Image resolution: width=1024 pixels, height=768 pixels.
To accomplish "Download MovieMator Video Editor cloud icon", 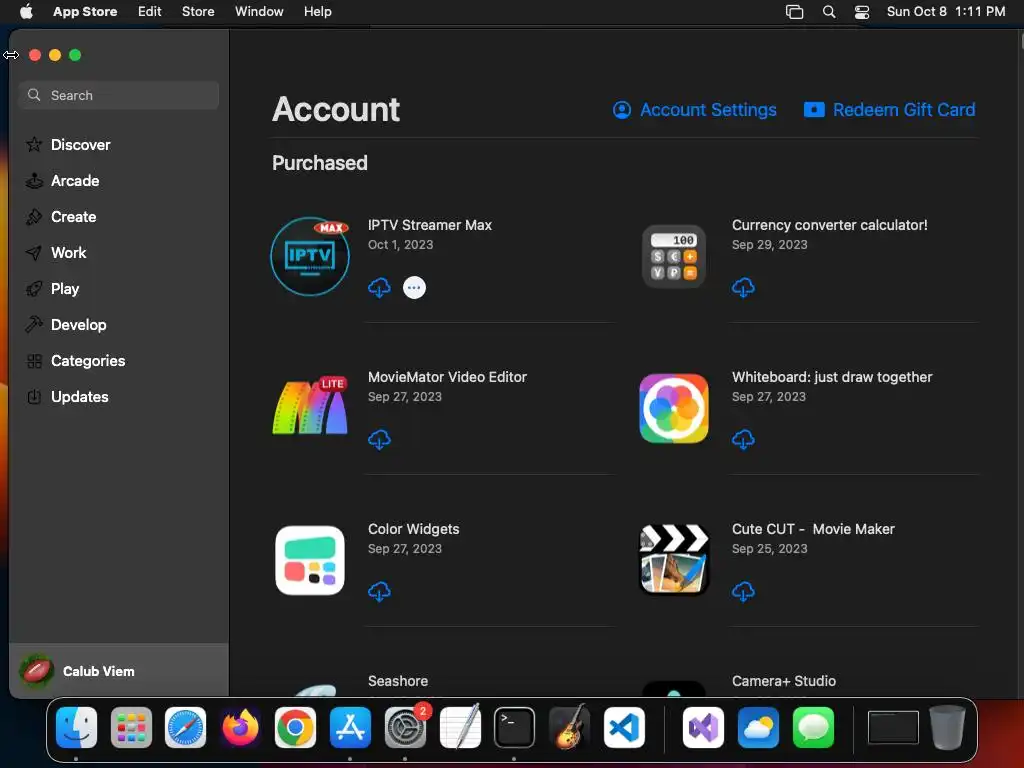I will pos(379,440).
